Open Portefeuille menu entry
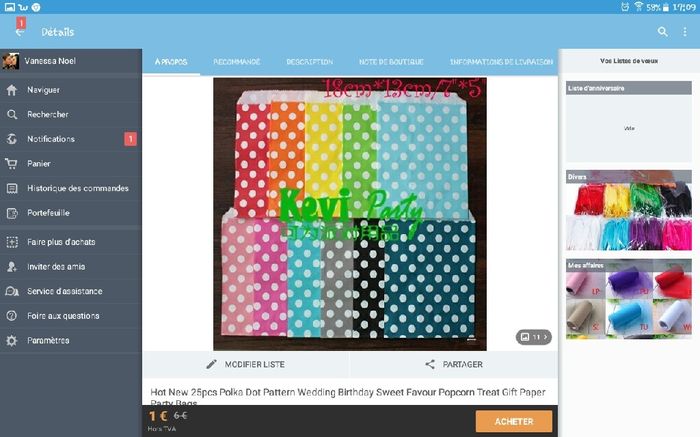This screenshot has width=700, height=437. click(x=71, y=213)
